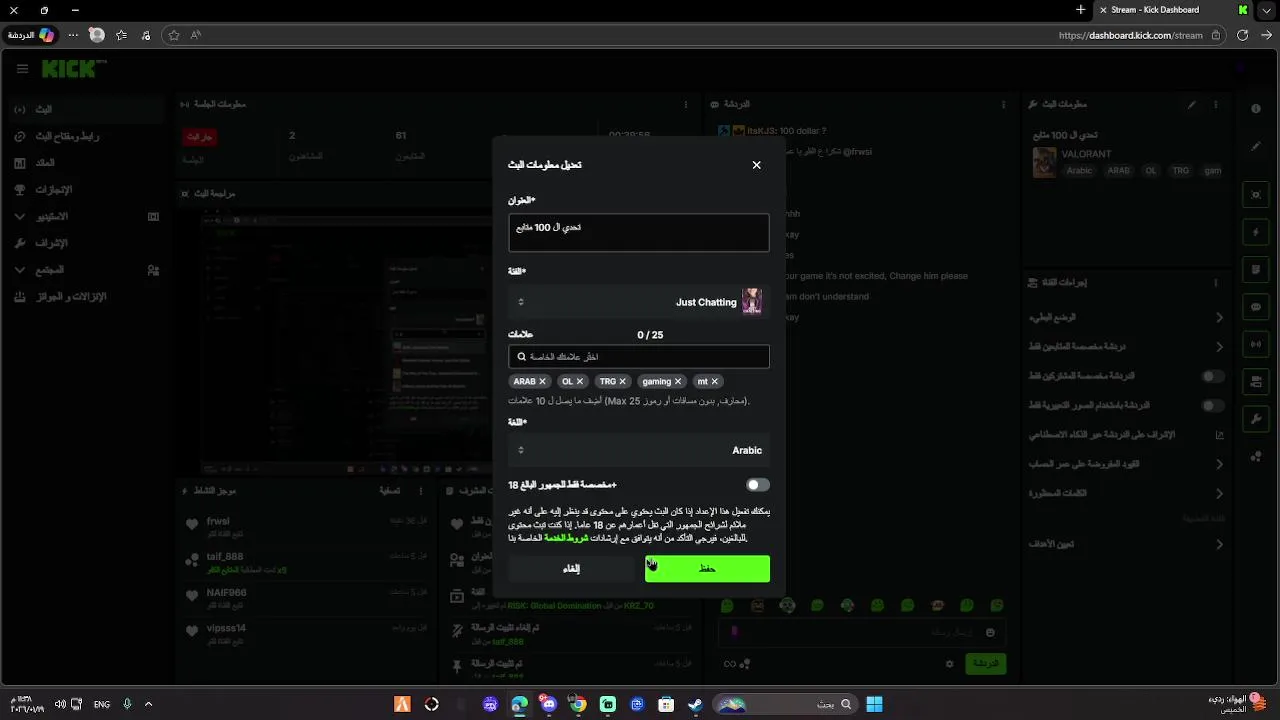Open channel actions panel three-dot menu
This screenshot has width=1280, height=720.
click(x=1216, y=283)
